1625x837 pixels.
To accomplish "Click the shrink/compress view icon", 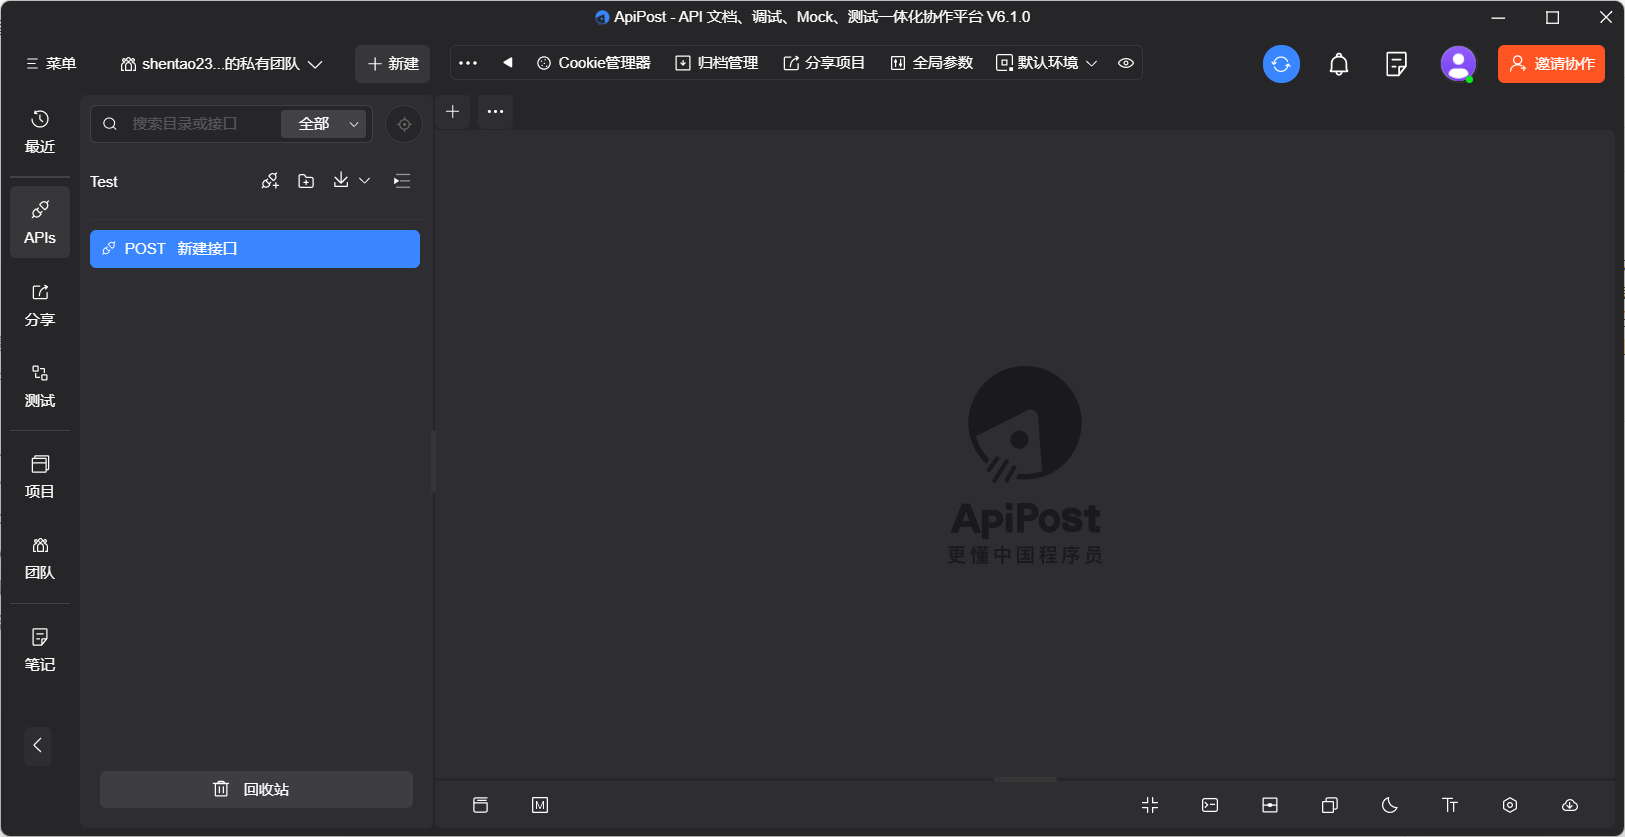I will point(1150,805).
